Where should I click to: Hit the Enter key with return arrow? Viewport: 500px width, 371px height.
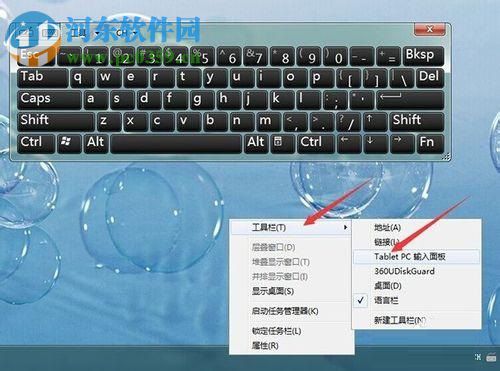click(x=410, y=100)
